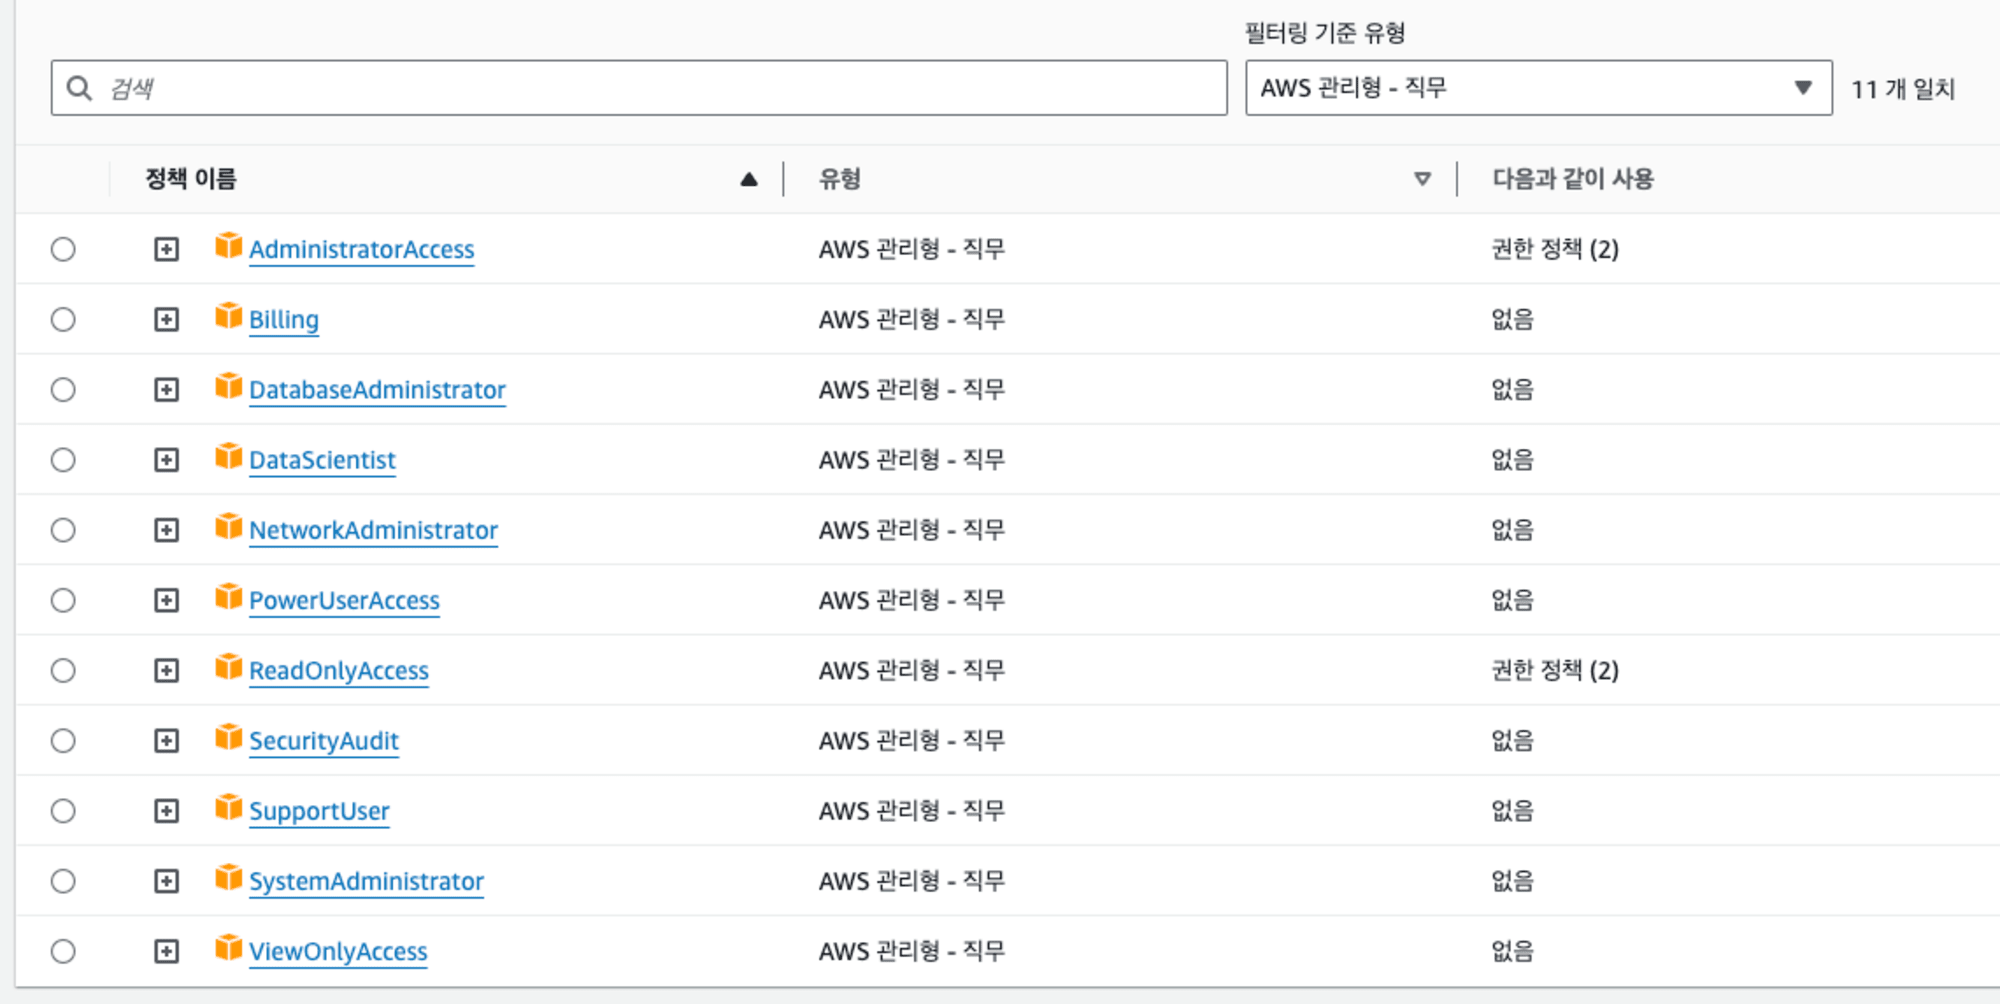Click the policy box icon next to ViewOnlyAccess
The width and height of the screenshot is (2000, 1004).
(228, 948)
